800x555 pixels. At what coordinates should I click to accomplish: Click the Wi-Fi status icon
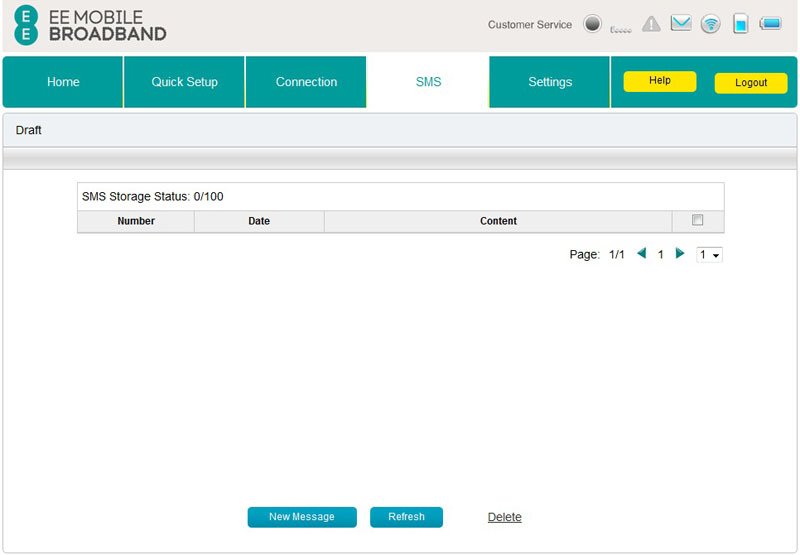710,24
